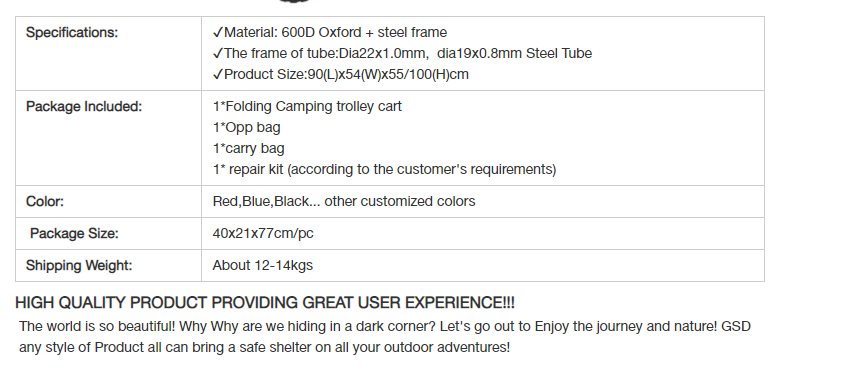Click the '40x21x77cm/pc' value
This screenshot has height=369, width=846.
pyautogui.click(x=263, y=234)
